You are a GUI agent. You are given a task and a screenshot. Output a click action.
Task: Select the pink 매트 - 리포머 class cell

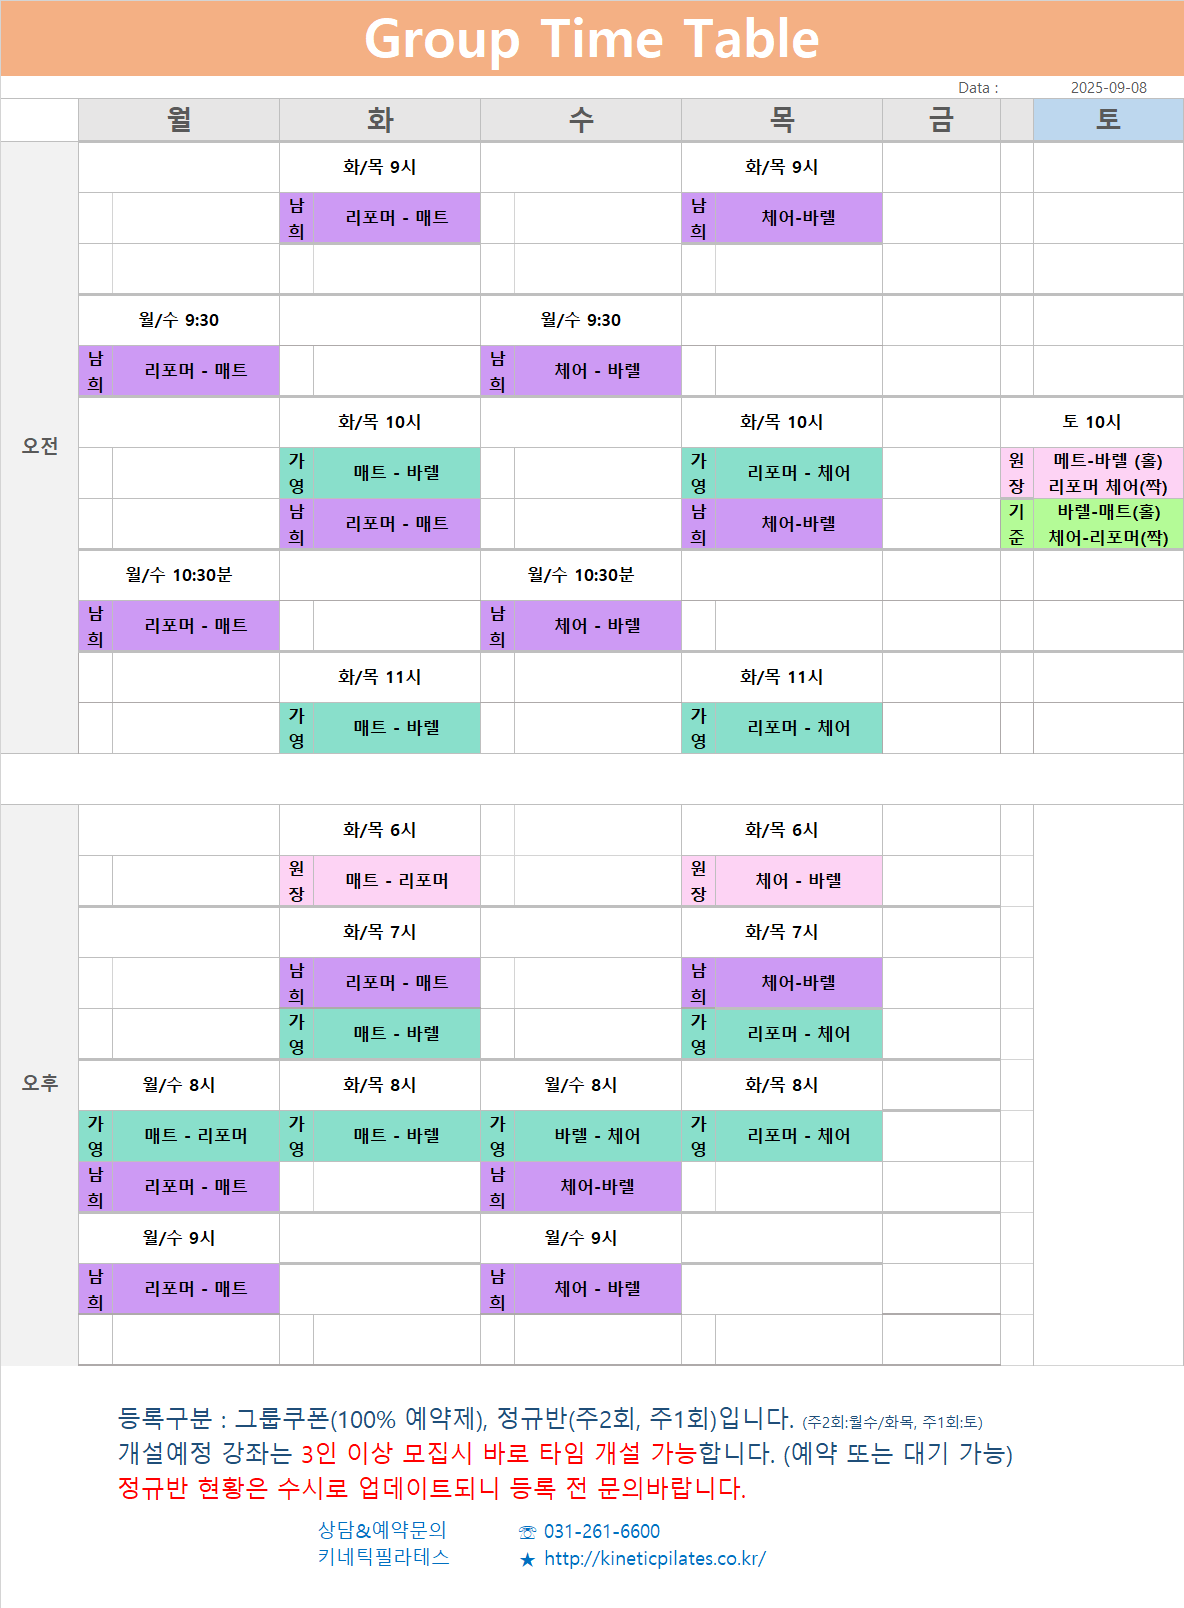397,881
